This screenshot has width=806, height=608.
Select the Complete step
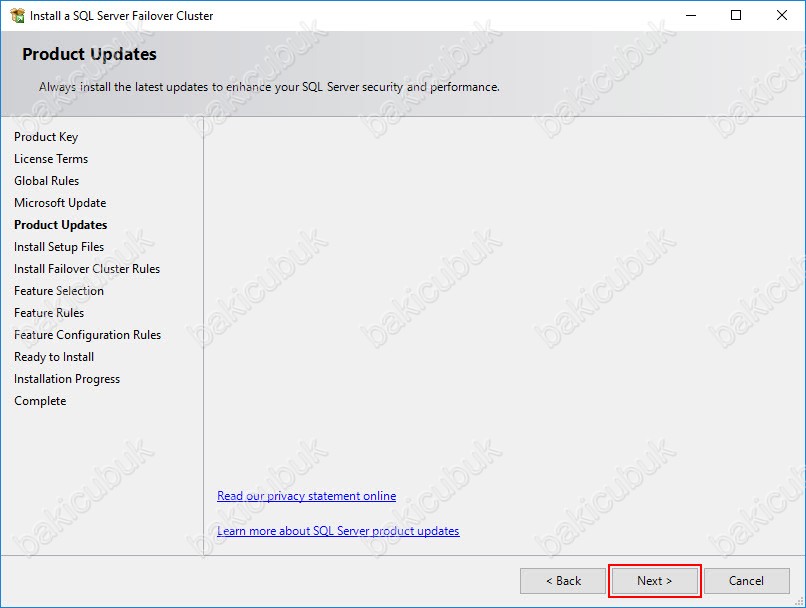[40, 401]
